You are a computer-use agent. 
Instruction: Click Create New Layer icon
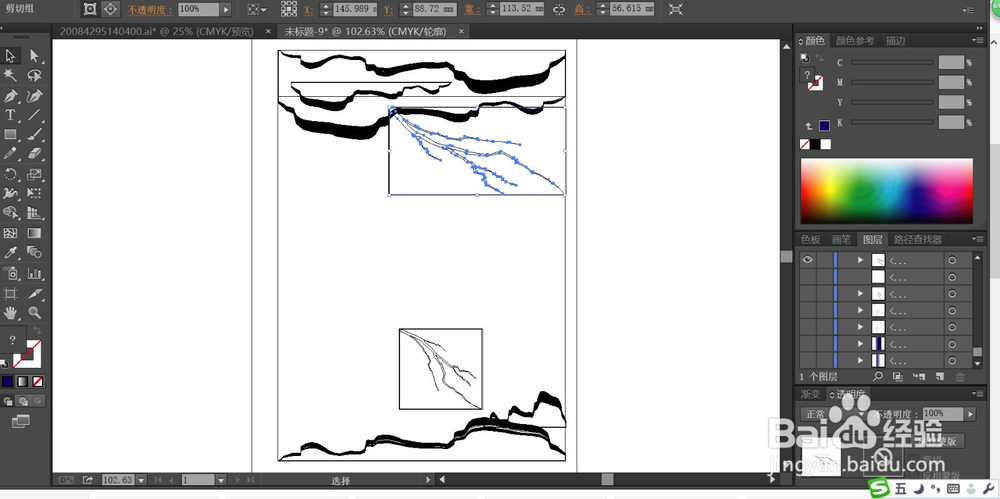coord(939,377)
